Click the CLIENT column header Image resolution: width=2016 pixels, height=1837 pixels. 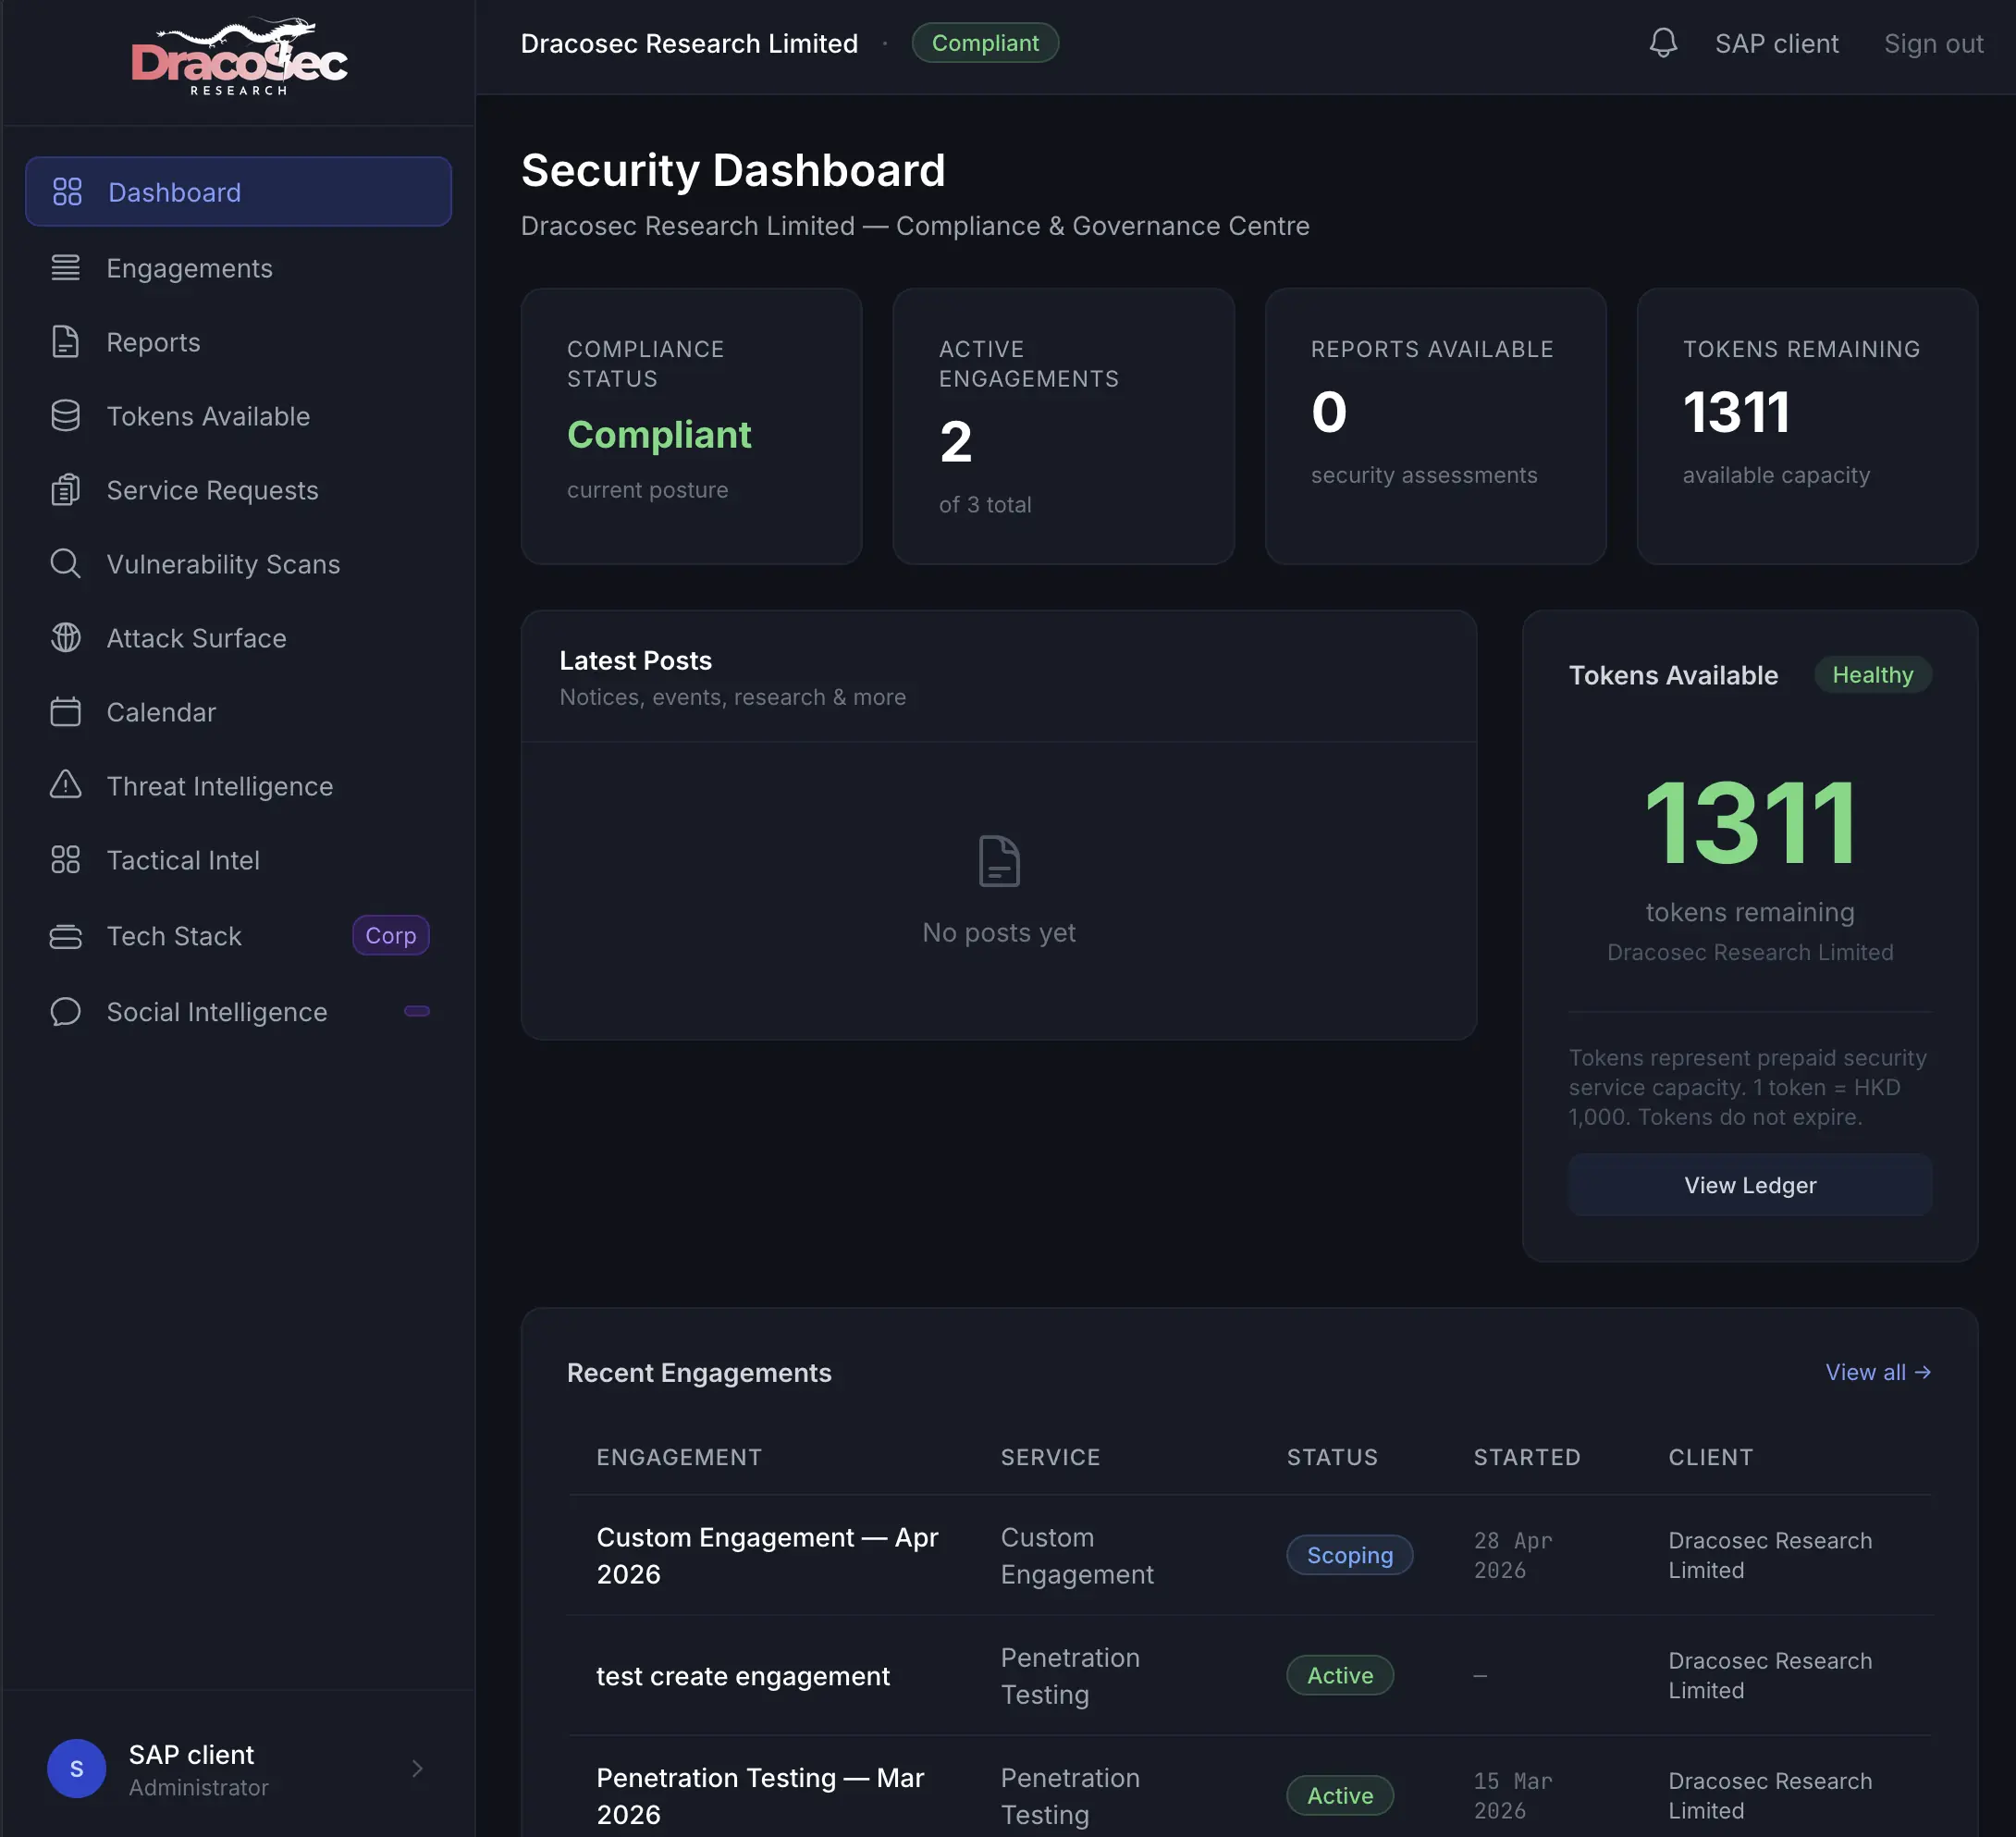(1710, 1456)
